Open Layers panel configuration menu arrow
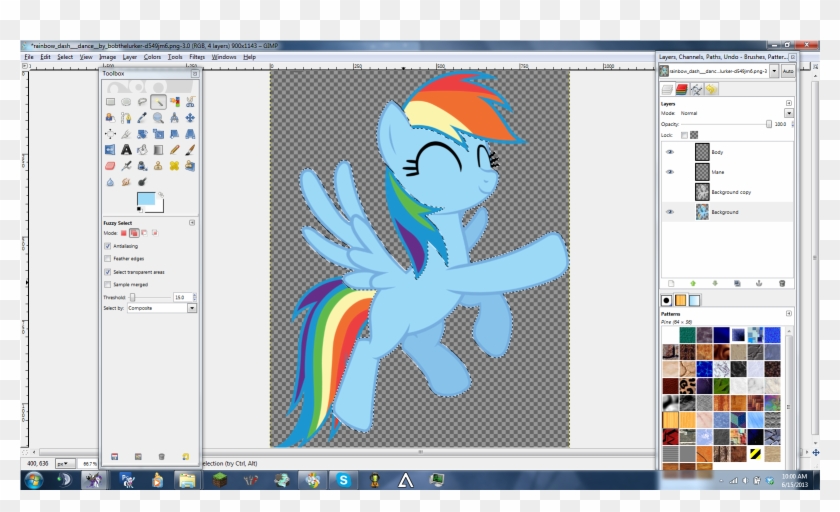The image size is (840, 512). tap(789, 103)
